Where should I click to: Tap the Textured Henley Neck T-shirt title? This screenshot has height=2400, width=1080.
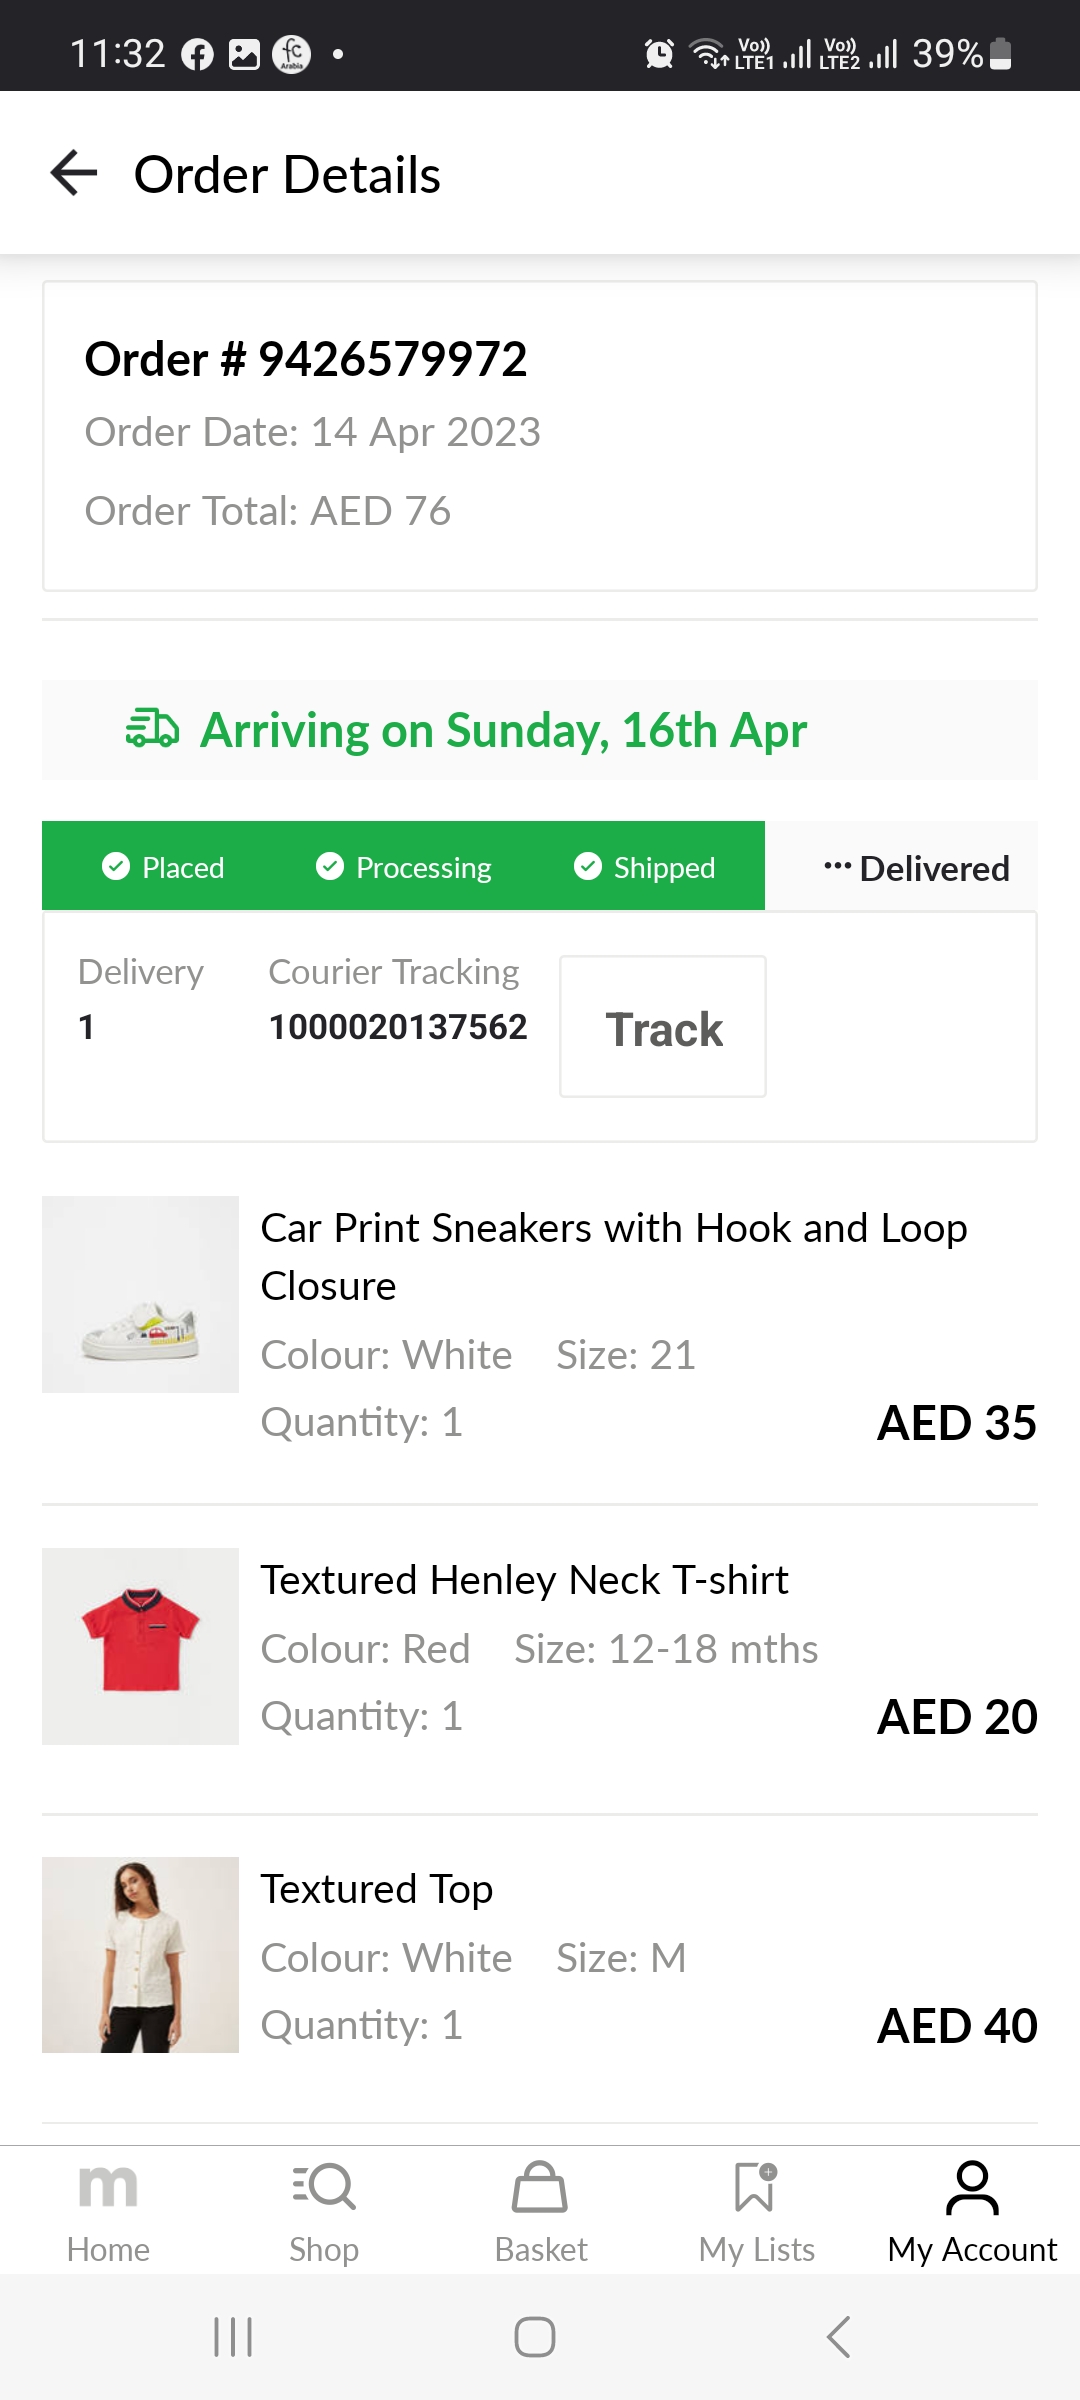pos(524,1580)
